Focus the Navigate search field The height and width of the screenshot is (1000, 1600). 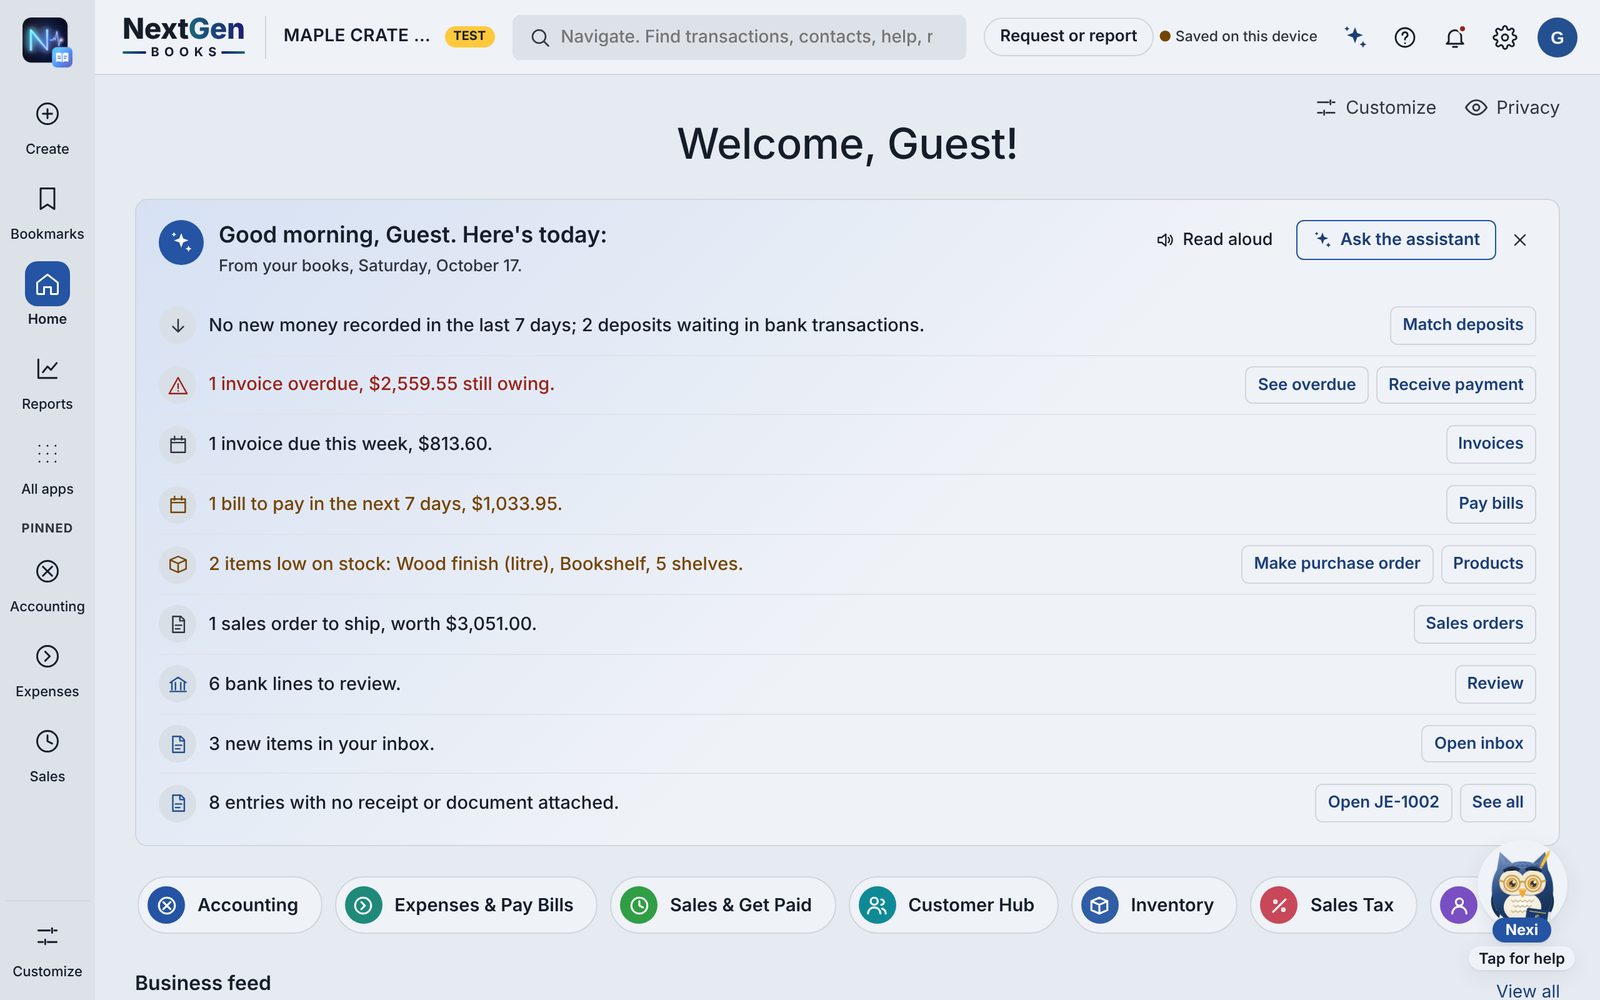pos(739,37)
